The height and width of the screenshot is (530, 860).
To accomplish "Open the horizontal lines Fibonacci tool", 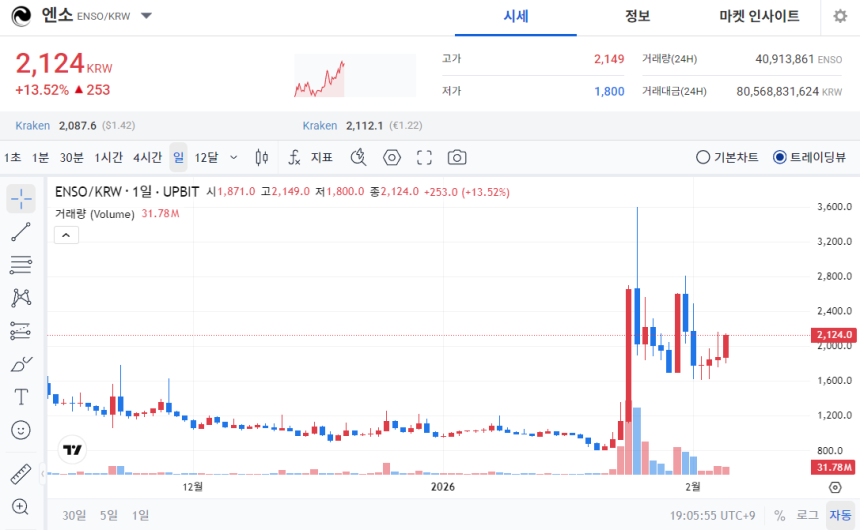I will [x=21, y=265].
